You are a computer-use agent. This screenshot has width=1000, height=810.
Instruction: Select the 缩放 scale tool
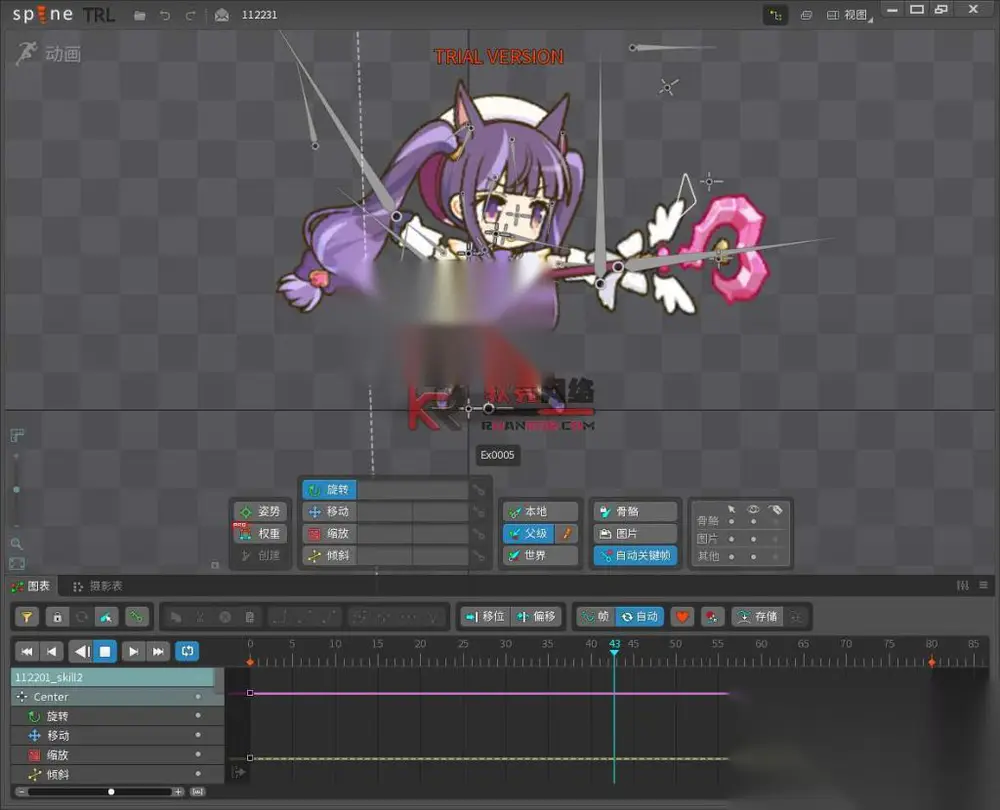[x=329, y=534]
